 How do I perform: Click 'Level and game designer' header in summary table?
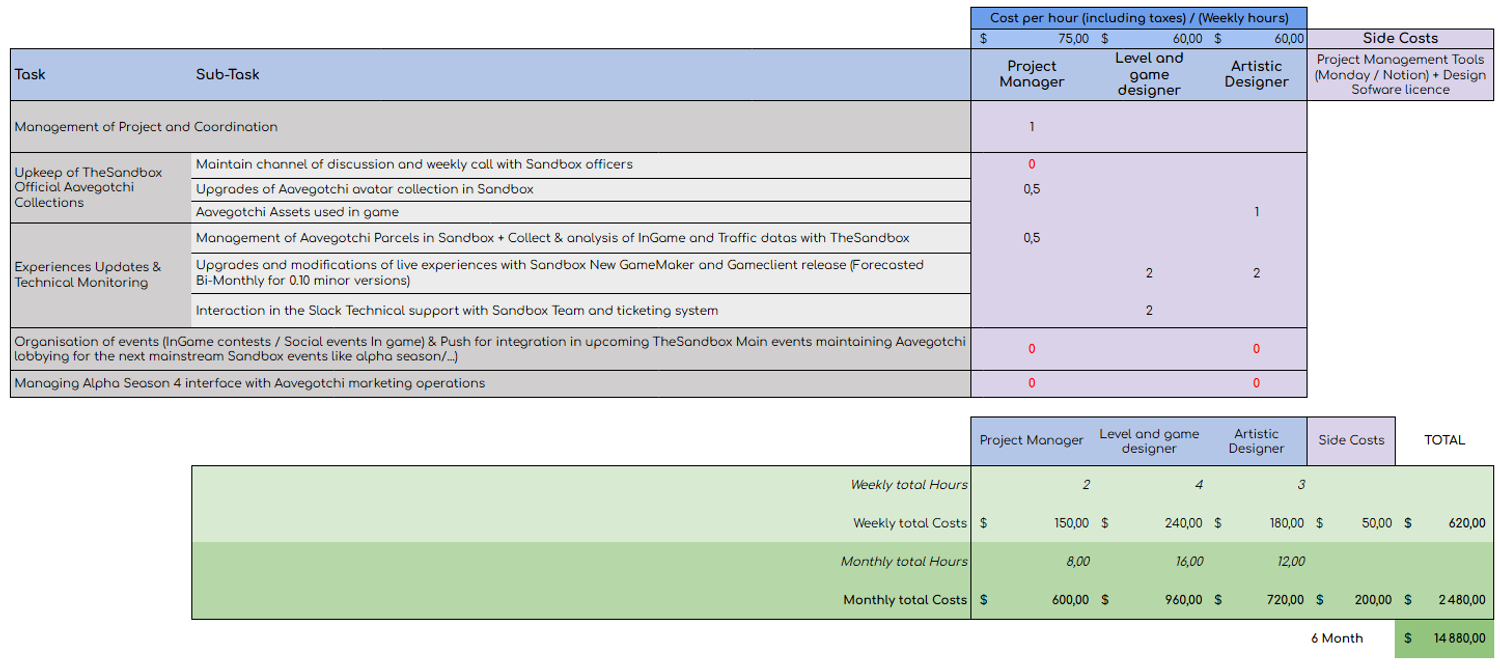pyautogui.click(x=1149, y=440)
